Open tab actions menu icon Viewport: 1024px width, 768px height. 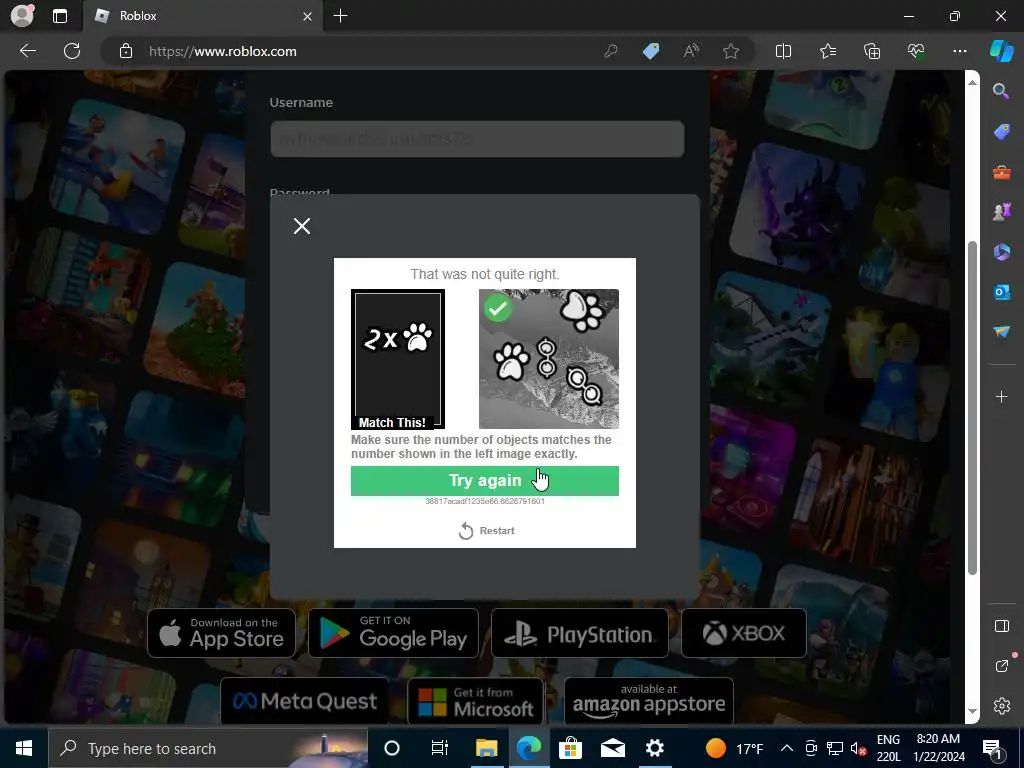[x=59, y=16]
